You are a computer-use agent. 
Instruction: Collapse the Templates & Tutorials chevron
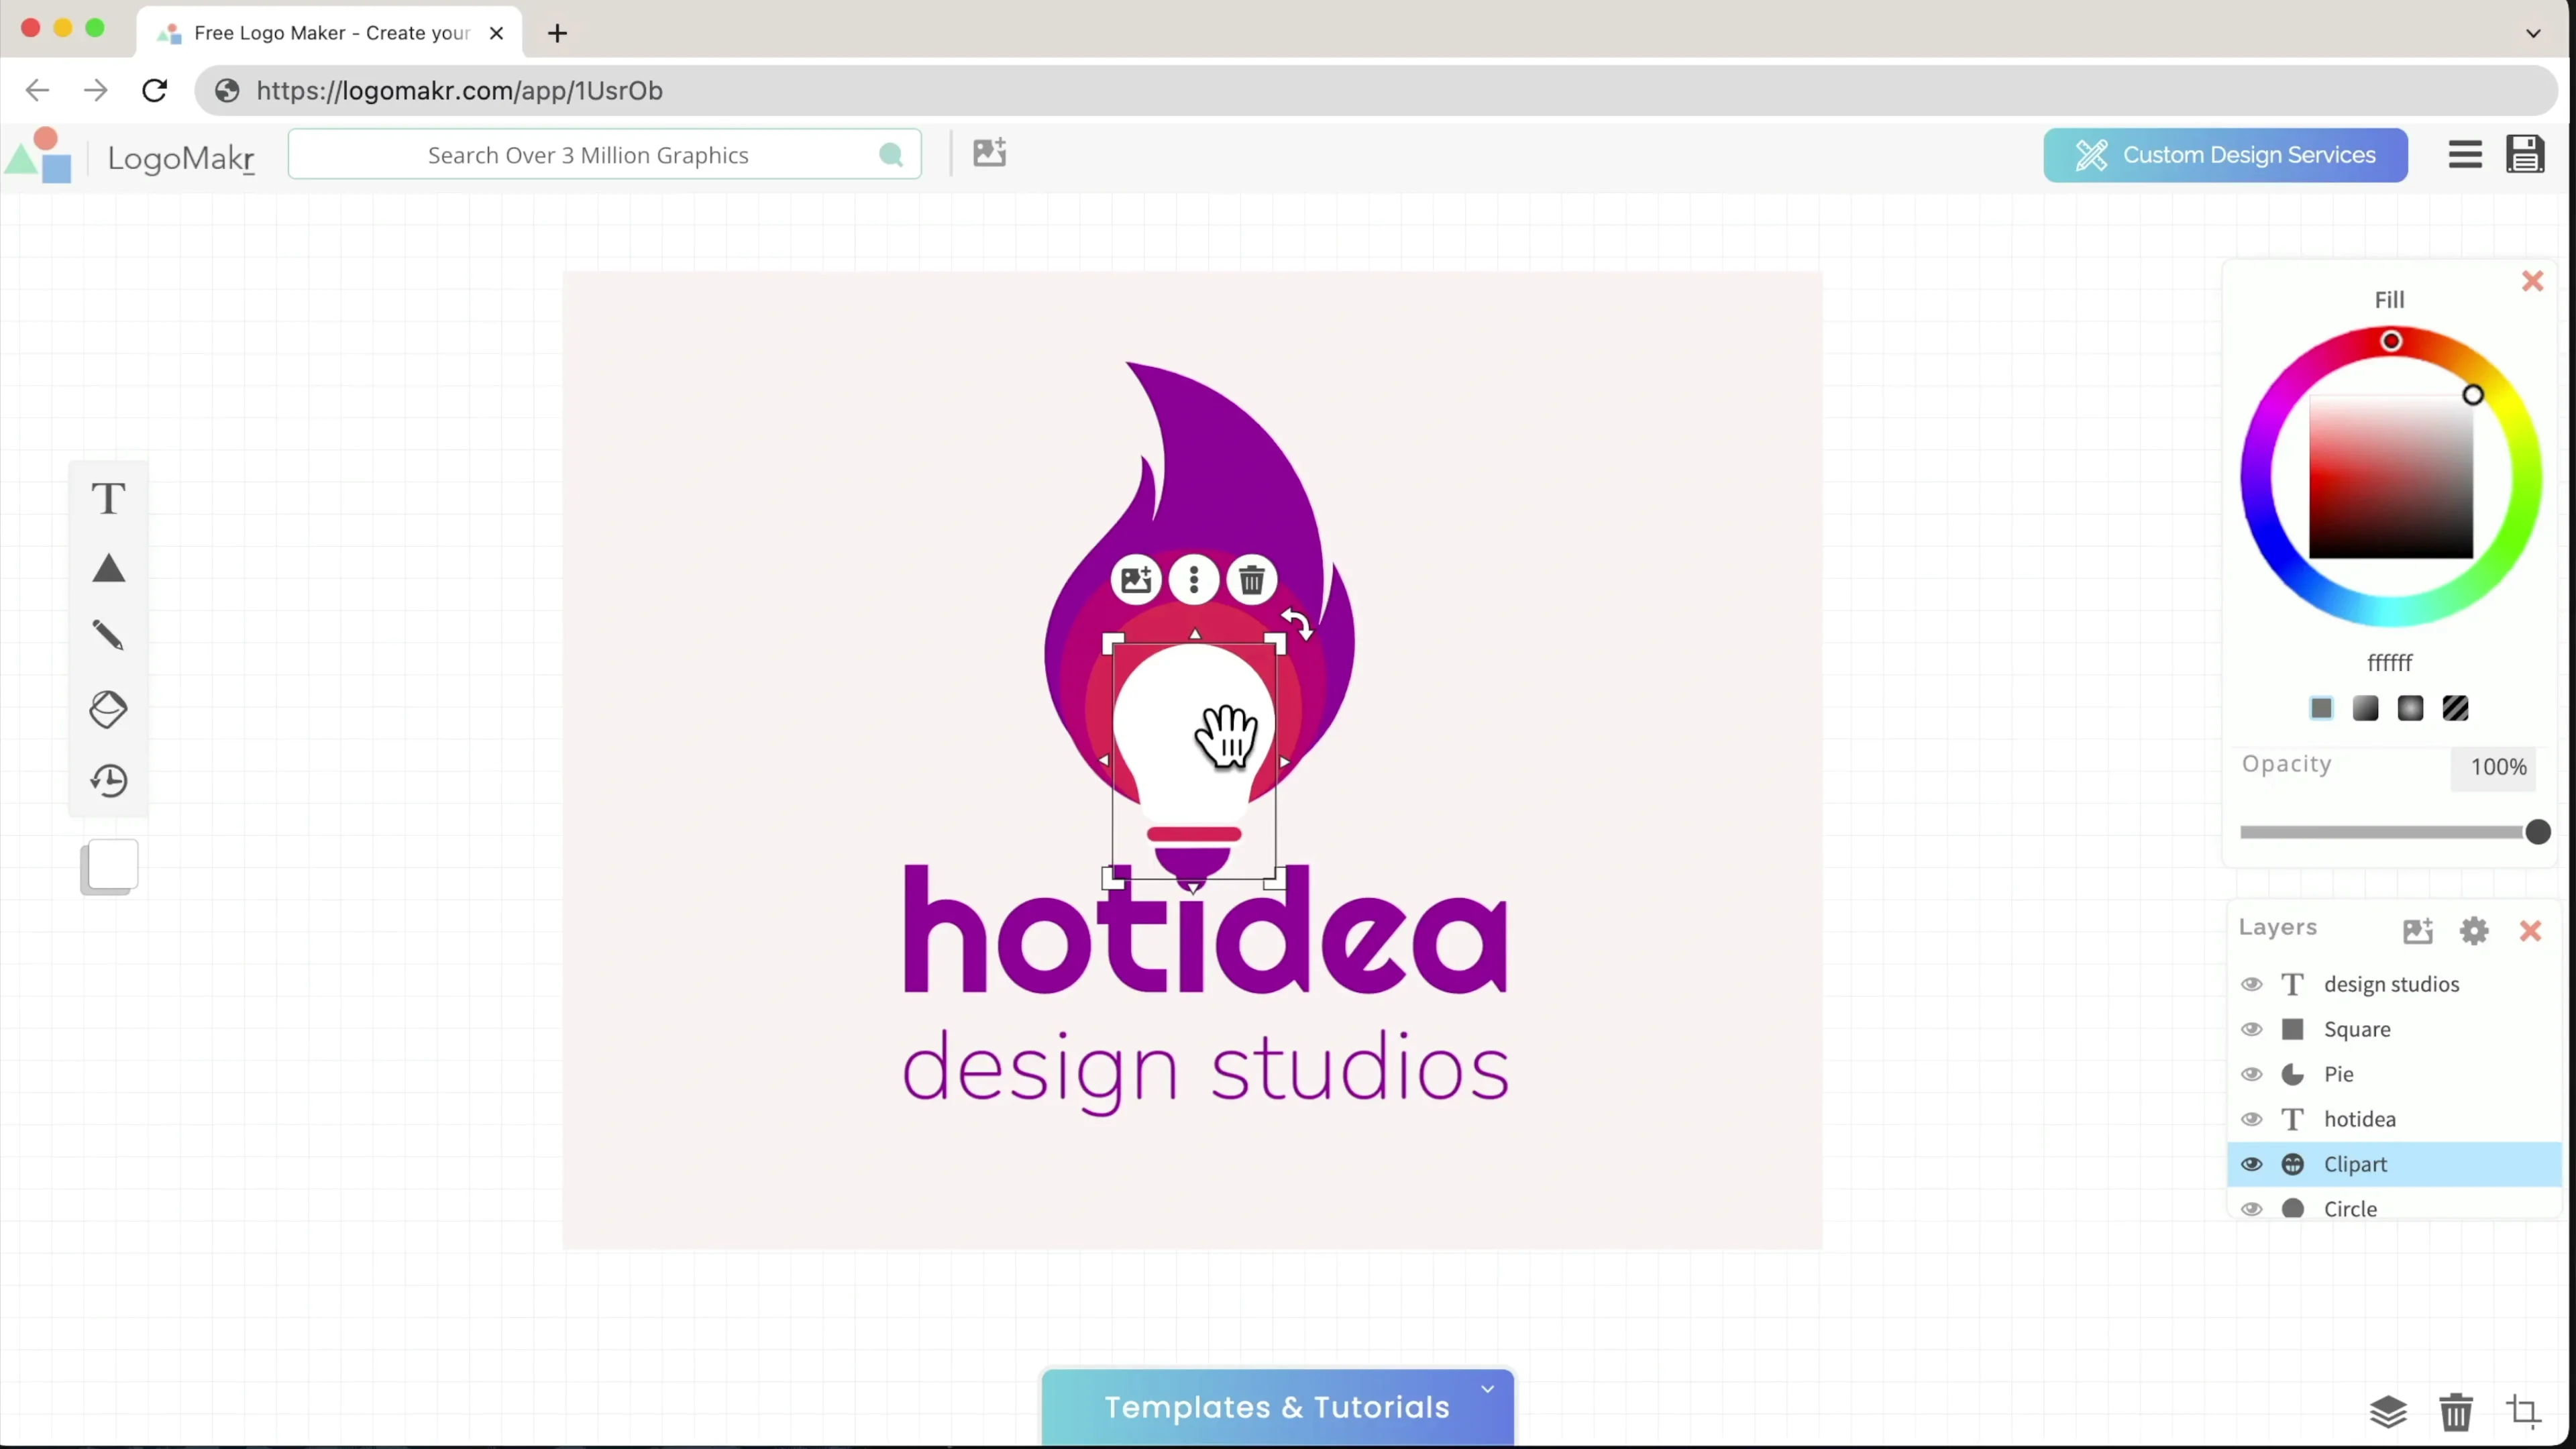tap(1487, 1389)
